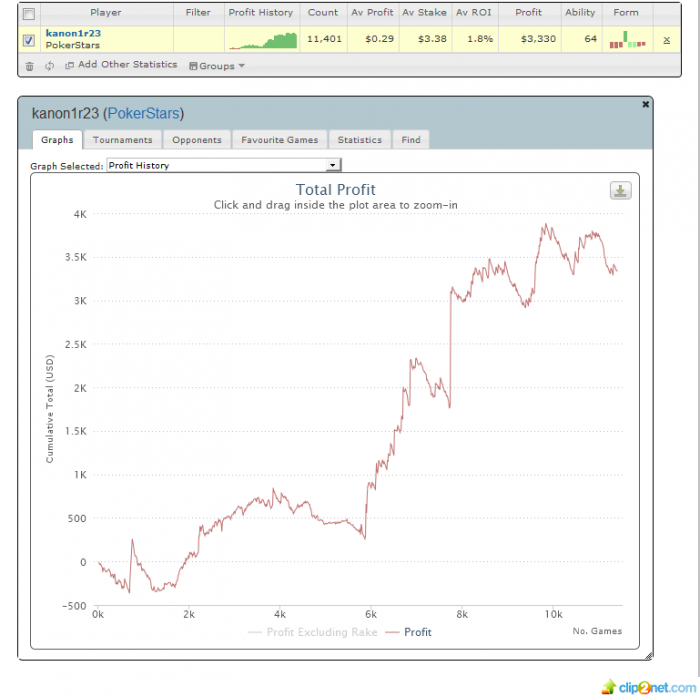Open the Groups dropdown

[x=217, y=66]
